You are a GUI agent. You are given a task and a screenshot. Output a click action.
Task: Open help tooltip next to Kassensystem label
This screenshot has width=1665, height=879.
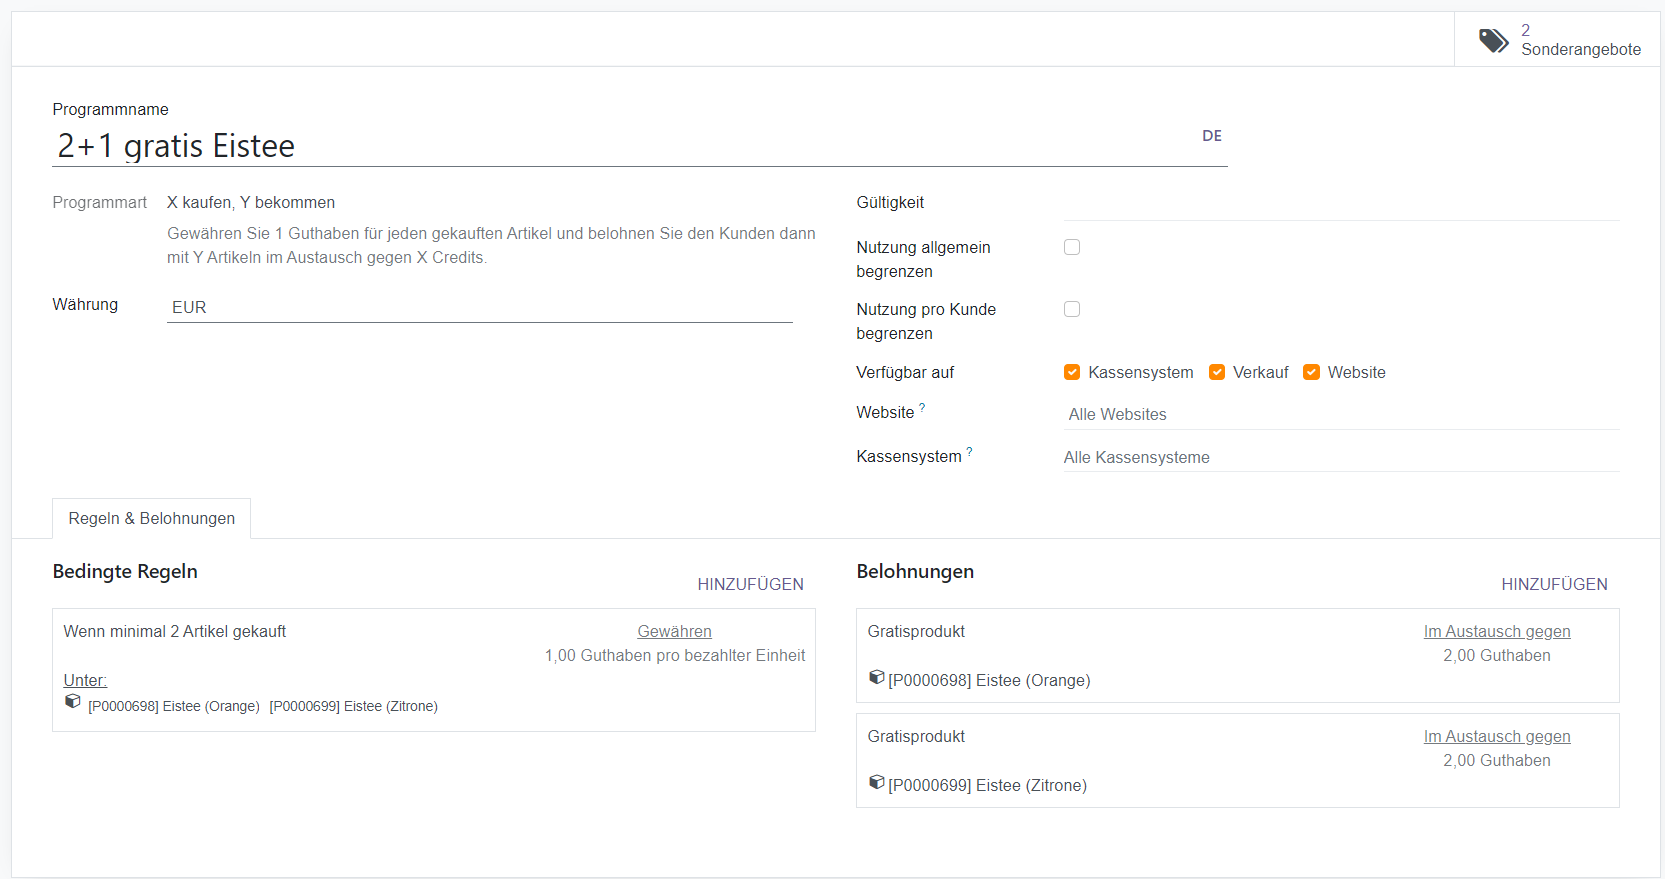(969, 452)
